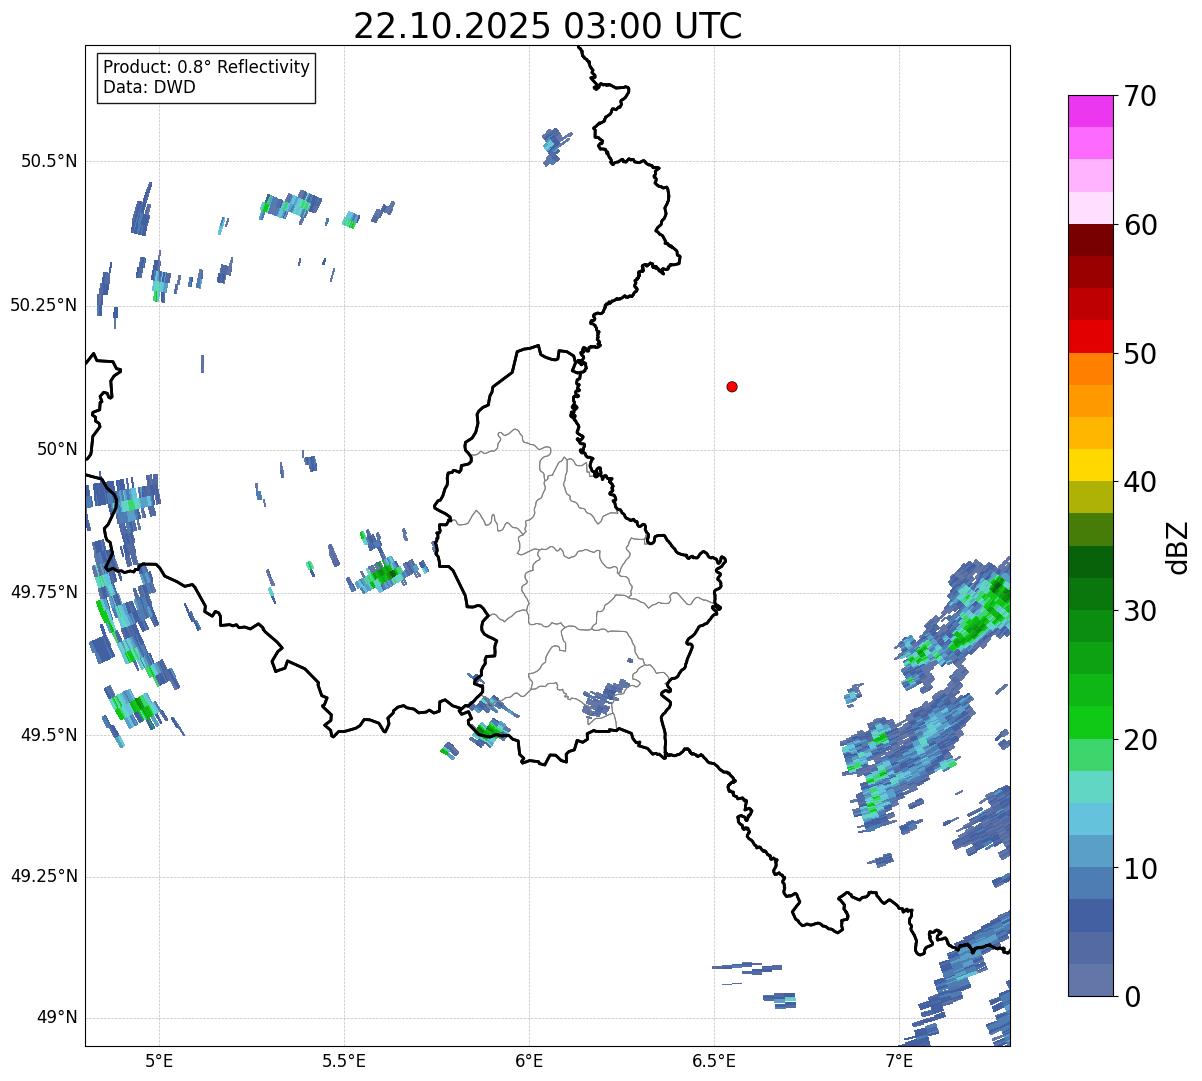This screenshot has width=1202, height=1081.
Task: Click the 50.25°N latitude label
Action: tap(44, 305)
